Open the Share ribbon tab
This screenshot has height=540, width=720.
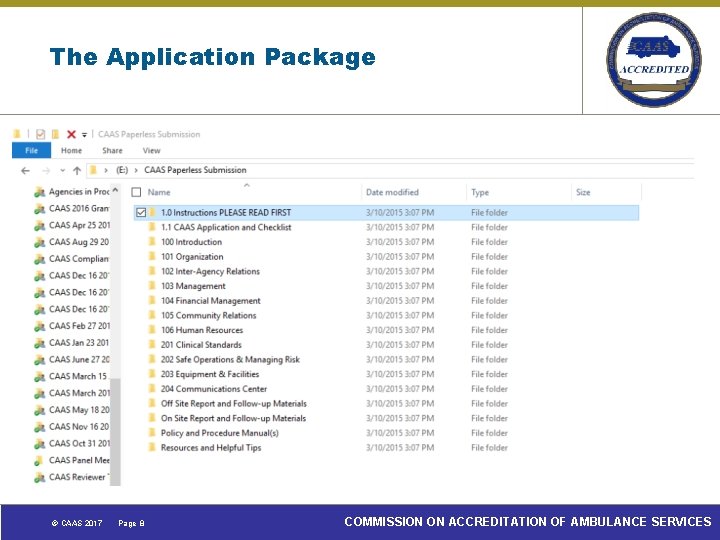112,151
